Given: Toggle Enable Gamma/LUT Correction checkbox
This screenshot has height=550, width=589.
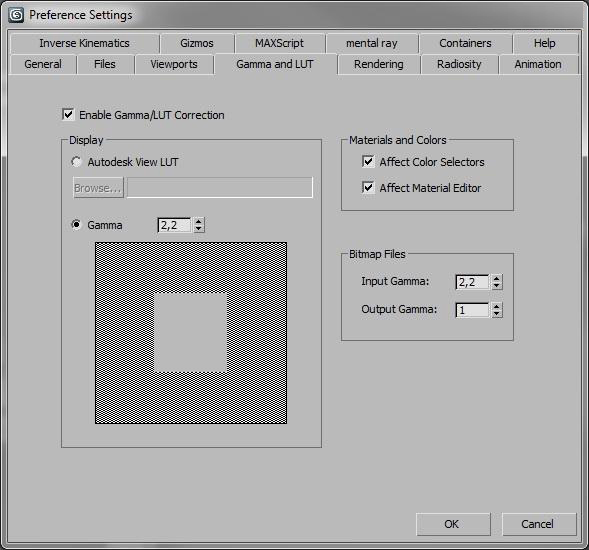Looking at the screenshot, I should (x=68, y=114).
